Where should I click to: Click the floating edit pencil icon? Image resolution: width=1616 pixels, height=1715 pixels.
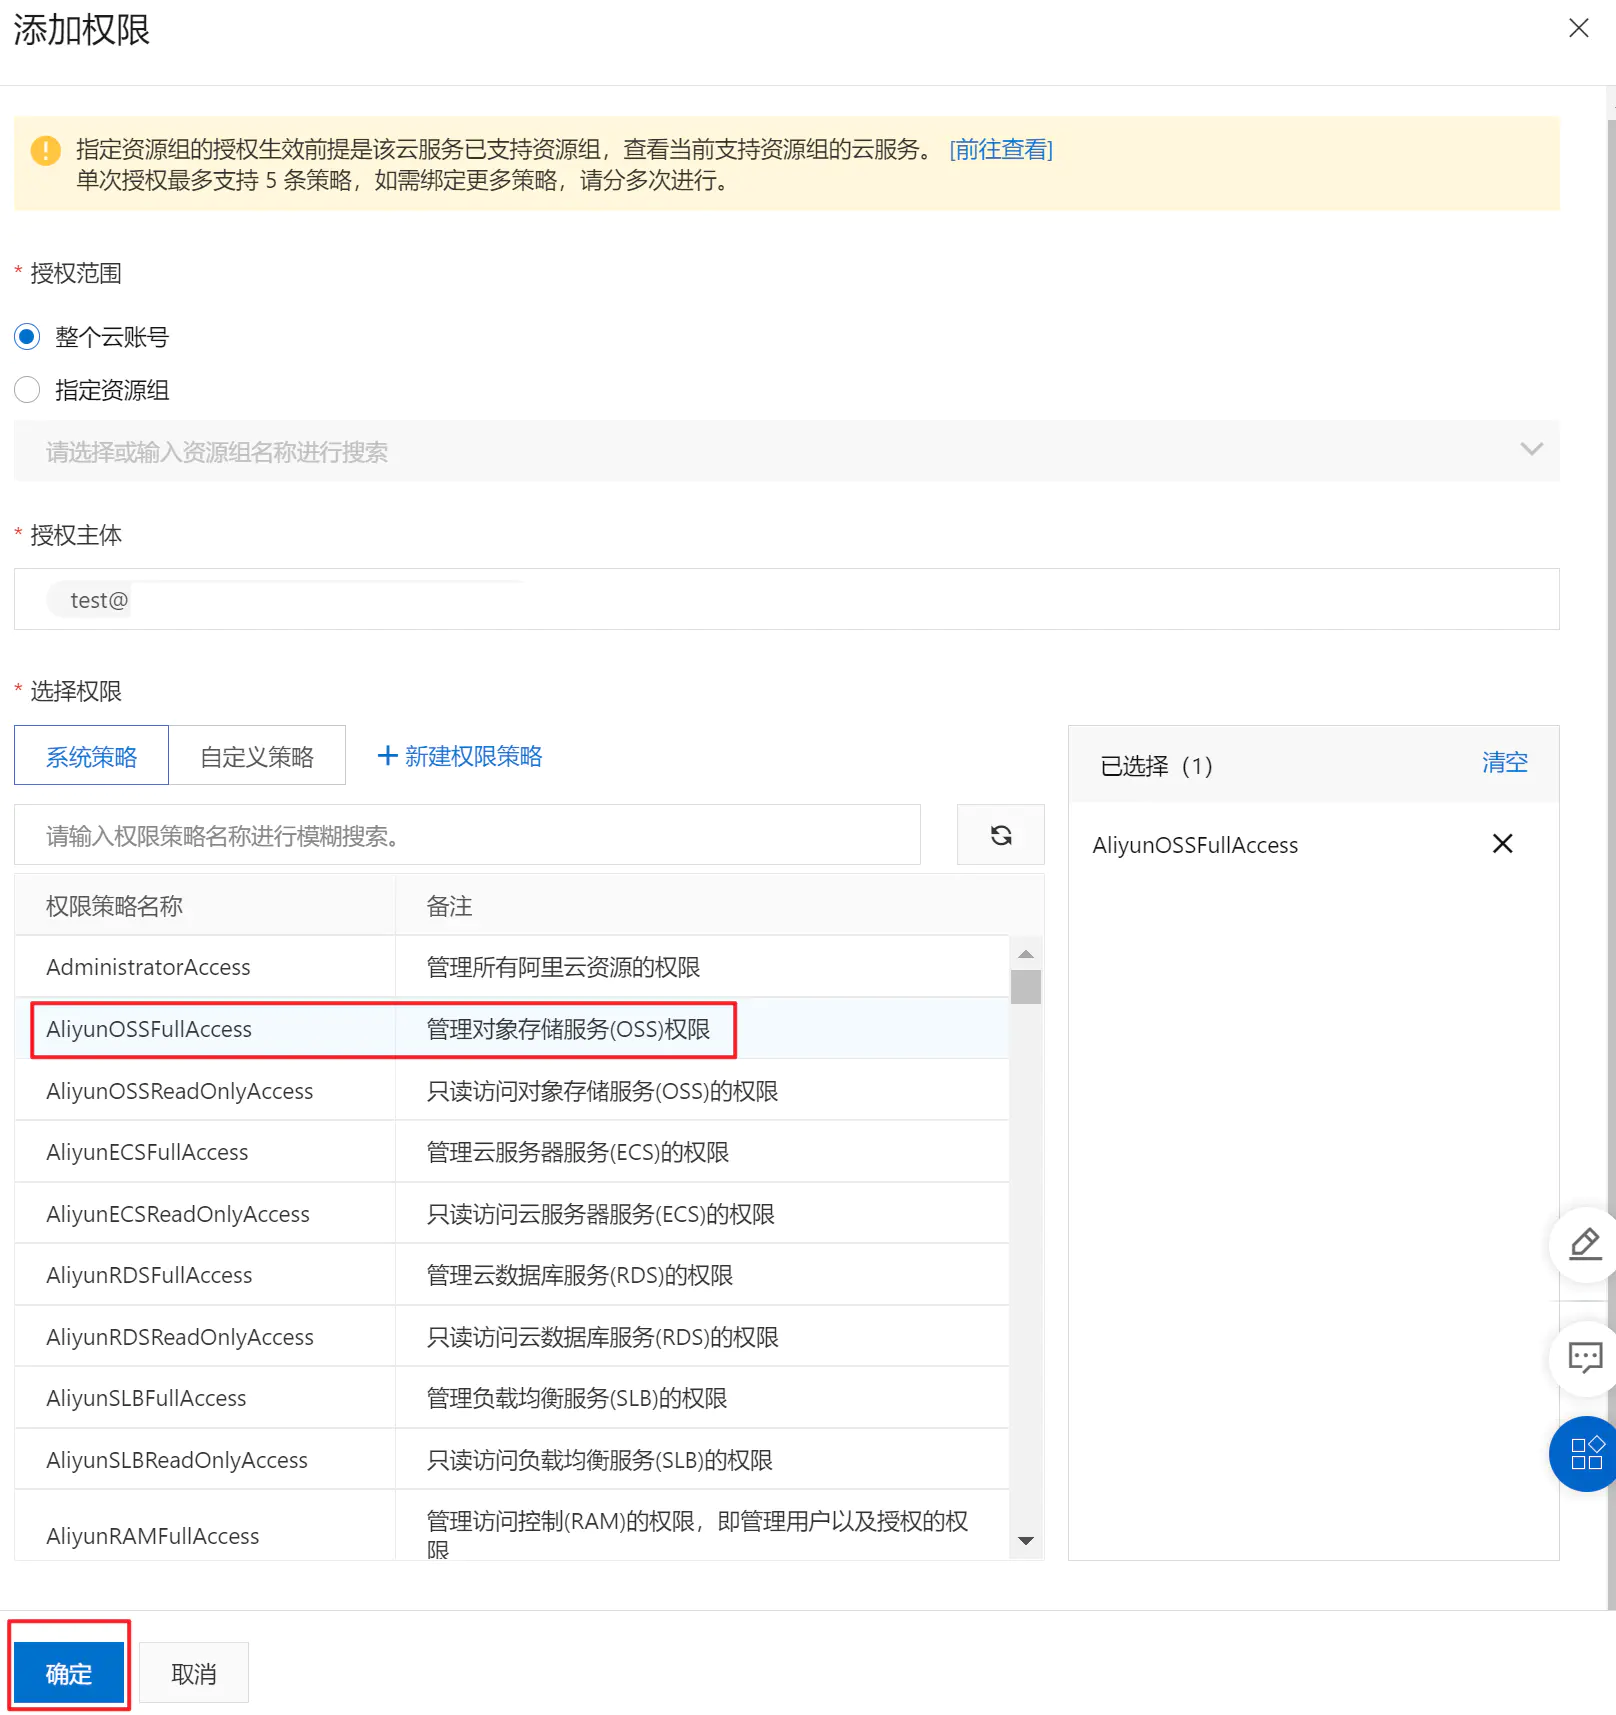[1584, 1244]
